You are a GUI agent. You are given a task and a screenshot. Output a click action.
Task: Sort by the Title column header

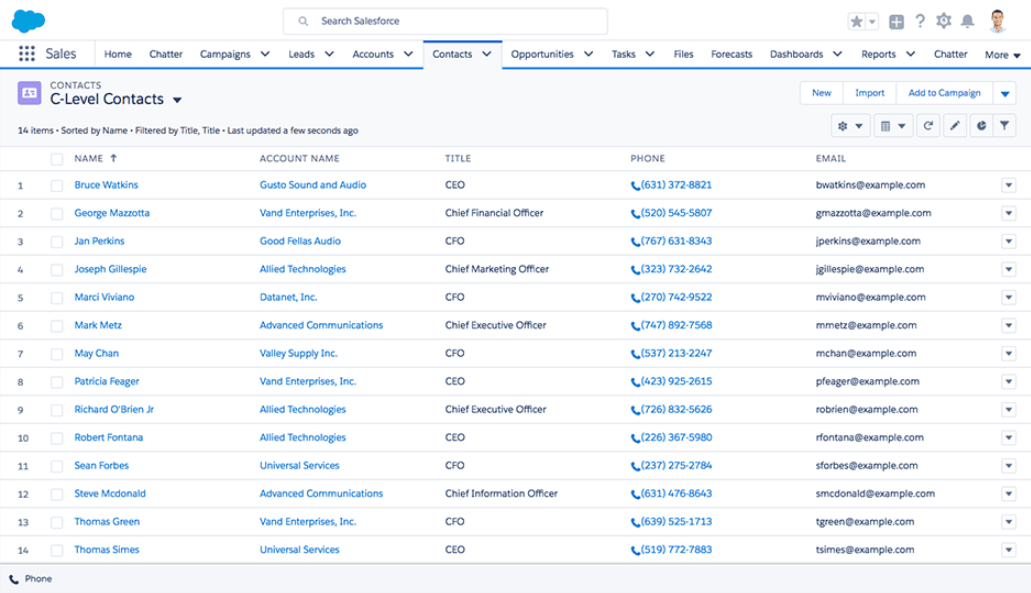coord(458,158)
